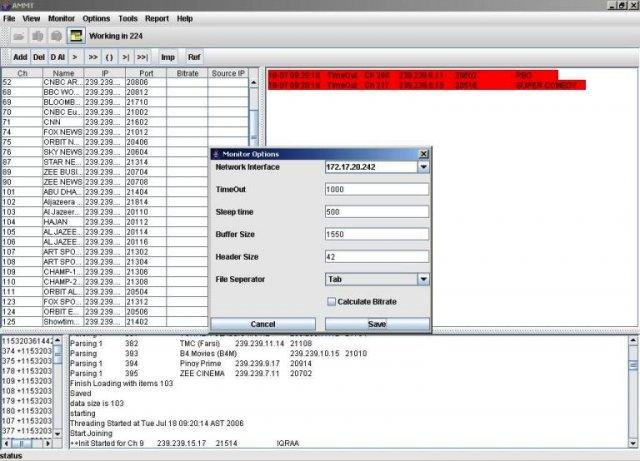This screenshot has height=461, width=640.
Task: Open the Monitor menu
Action: pos(61,19)
